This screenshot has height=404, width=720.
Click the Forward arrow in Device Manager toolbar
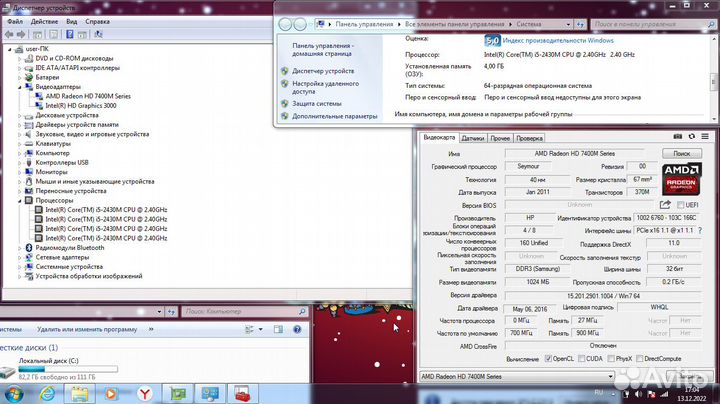coord(21,34)
